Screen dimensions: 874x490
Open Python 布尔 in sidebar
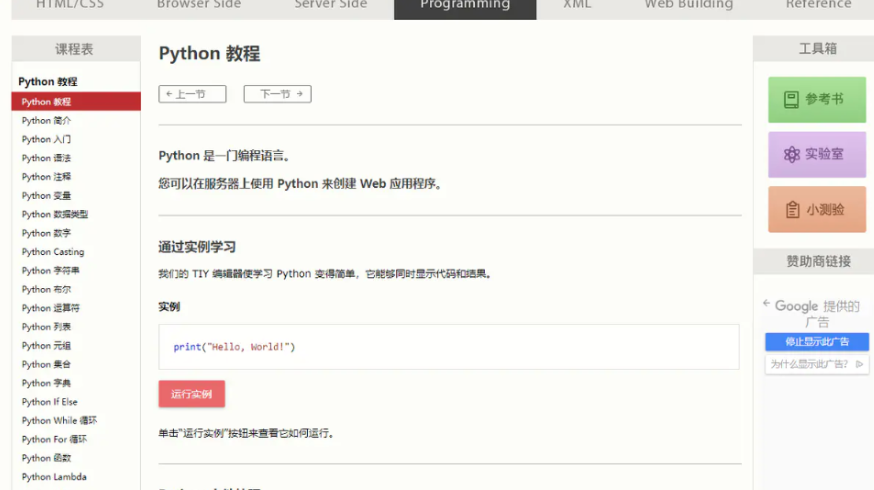click(x=46, y=289)
